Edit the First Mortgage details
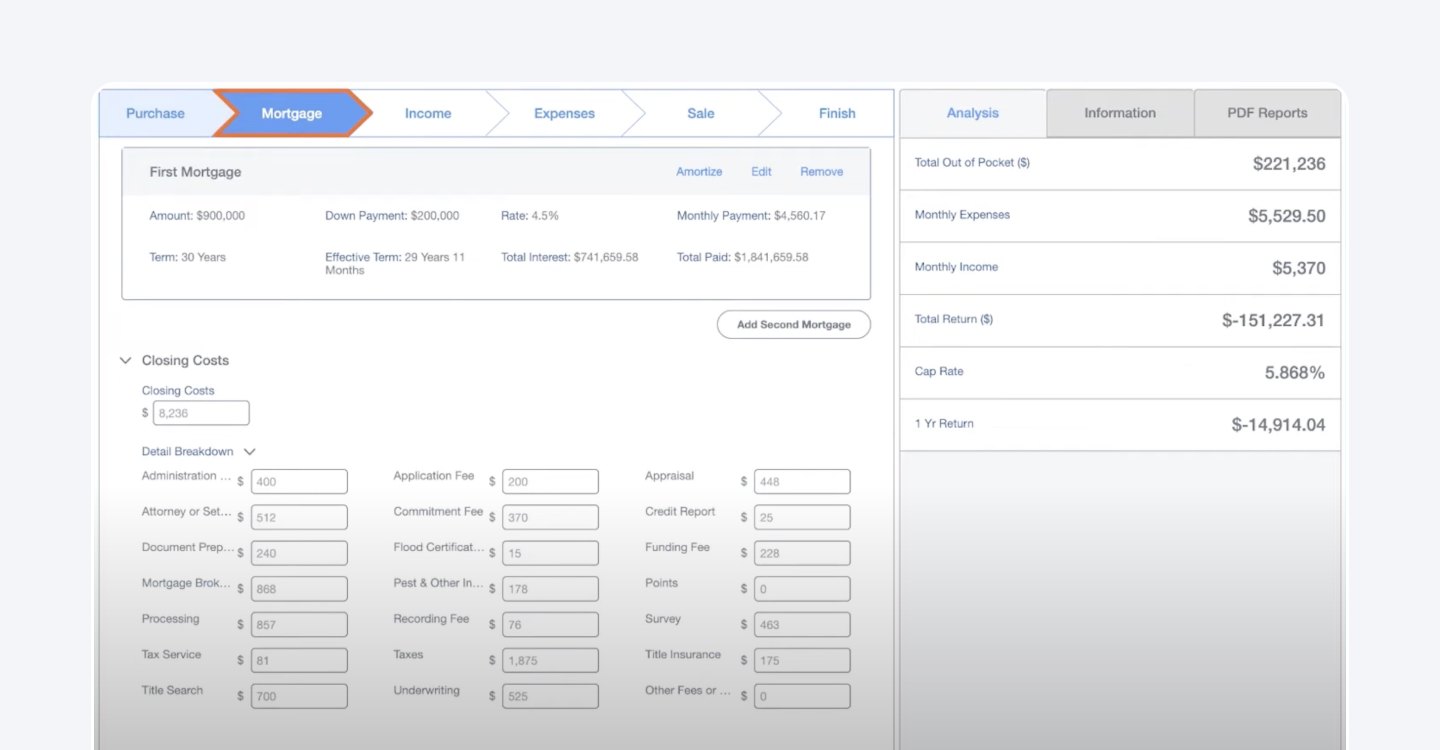 760,171
